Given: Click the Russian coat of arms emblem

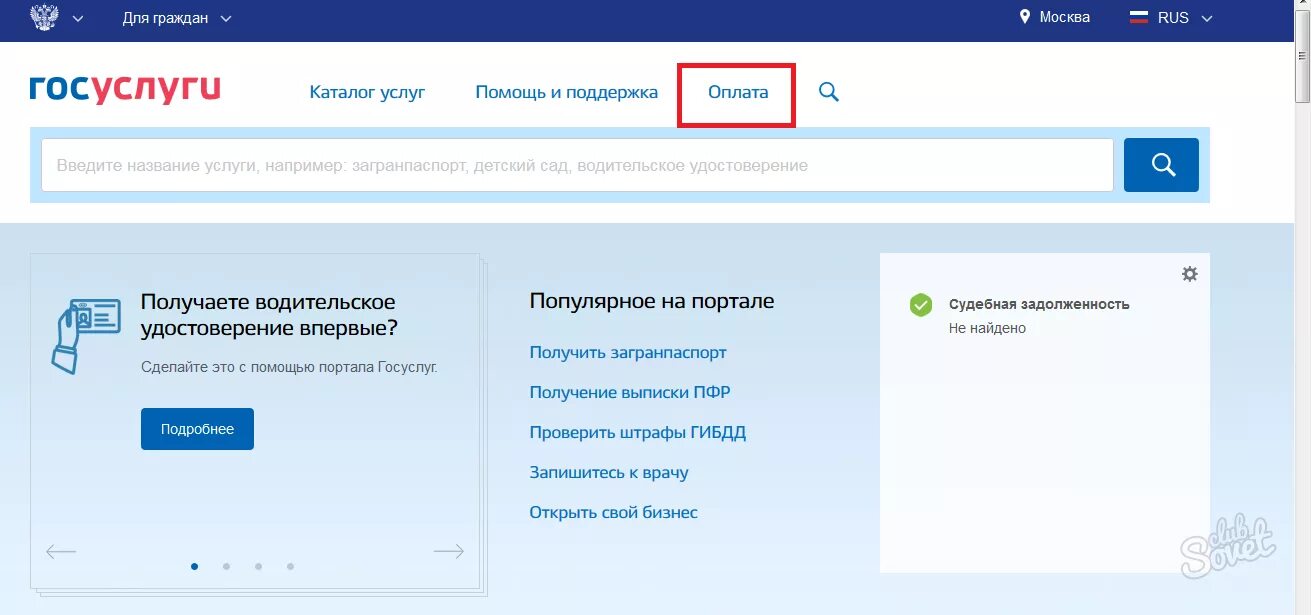Looking at the screenshot, I should [44, 18].
